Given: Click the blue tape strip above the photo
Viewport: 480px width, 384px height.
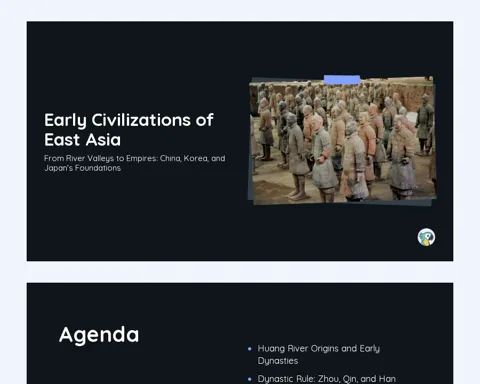Looking at the screenshot, I should (342, 80).
